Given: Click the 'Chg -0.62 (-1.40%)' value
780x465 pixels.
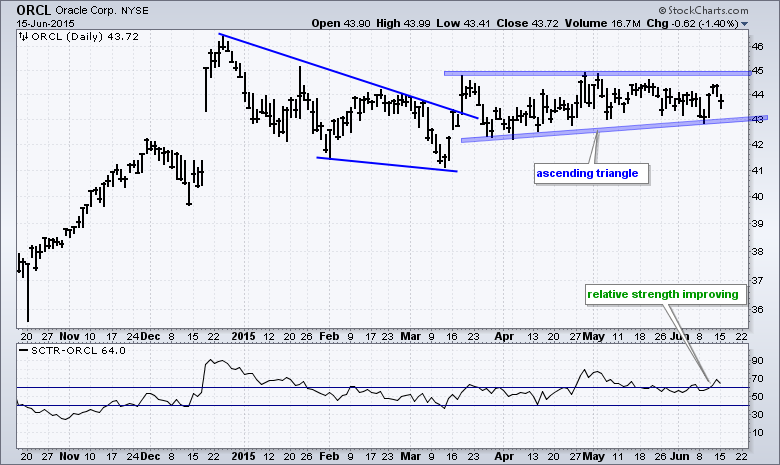Looking at the screenshot, I should (692, 23).
